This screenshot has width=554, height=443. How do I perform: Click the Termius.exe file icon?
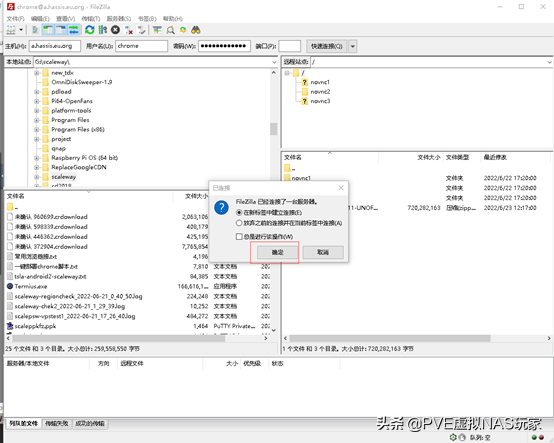point(10,286)
